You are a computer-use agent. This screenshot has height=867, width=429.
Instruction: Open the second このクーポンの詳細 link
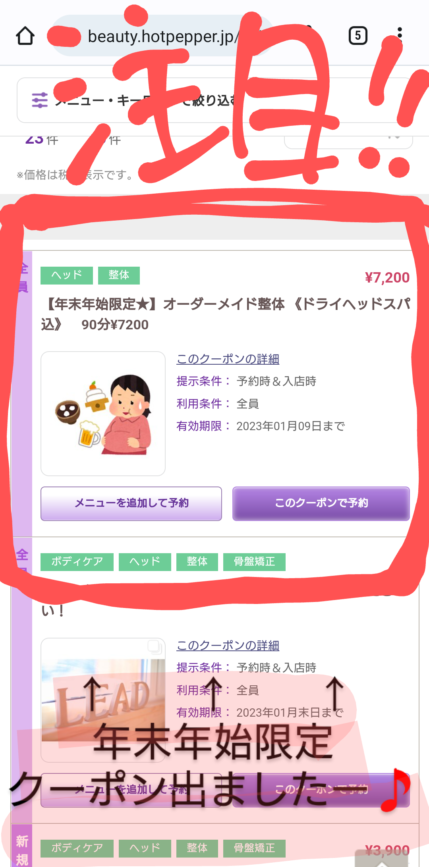228,645
